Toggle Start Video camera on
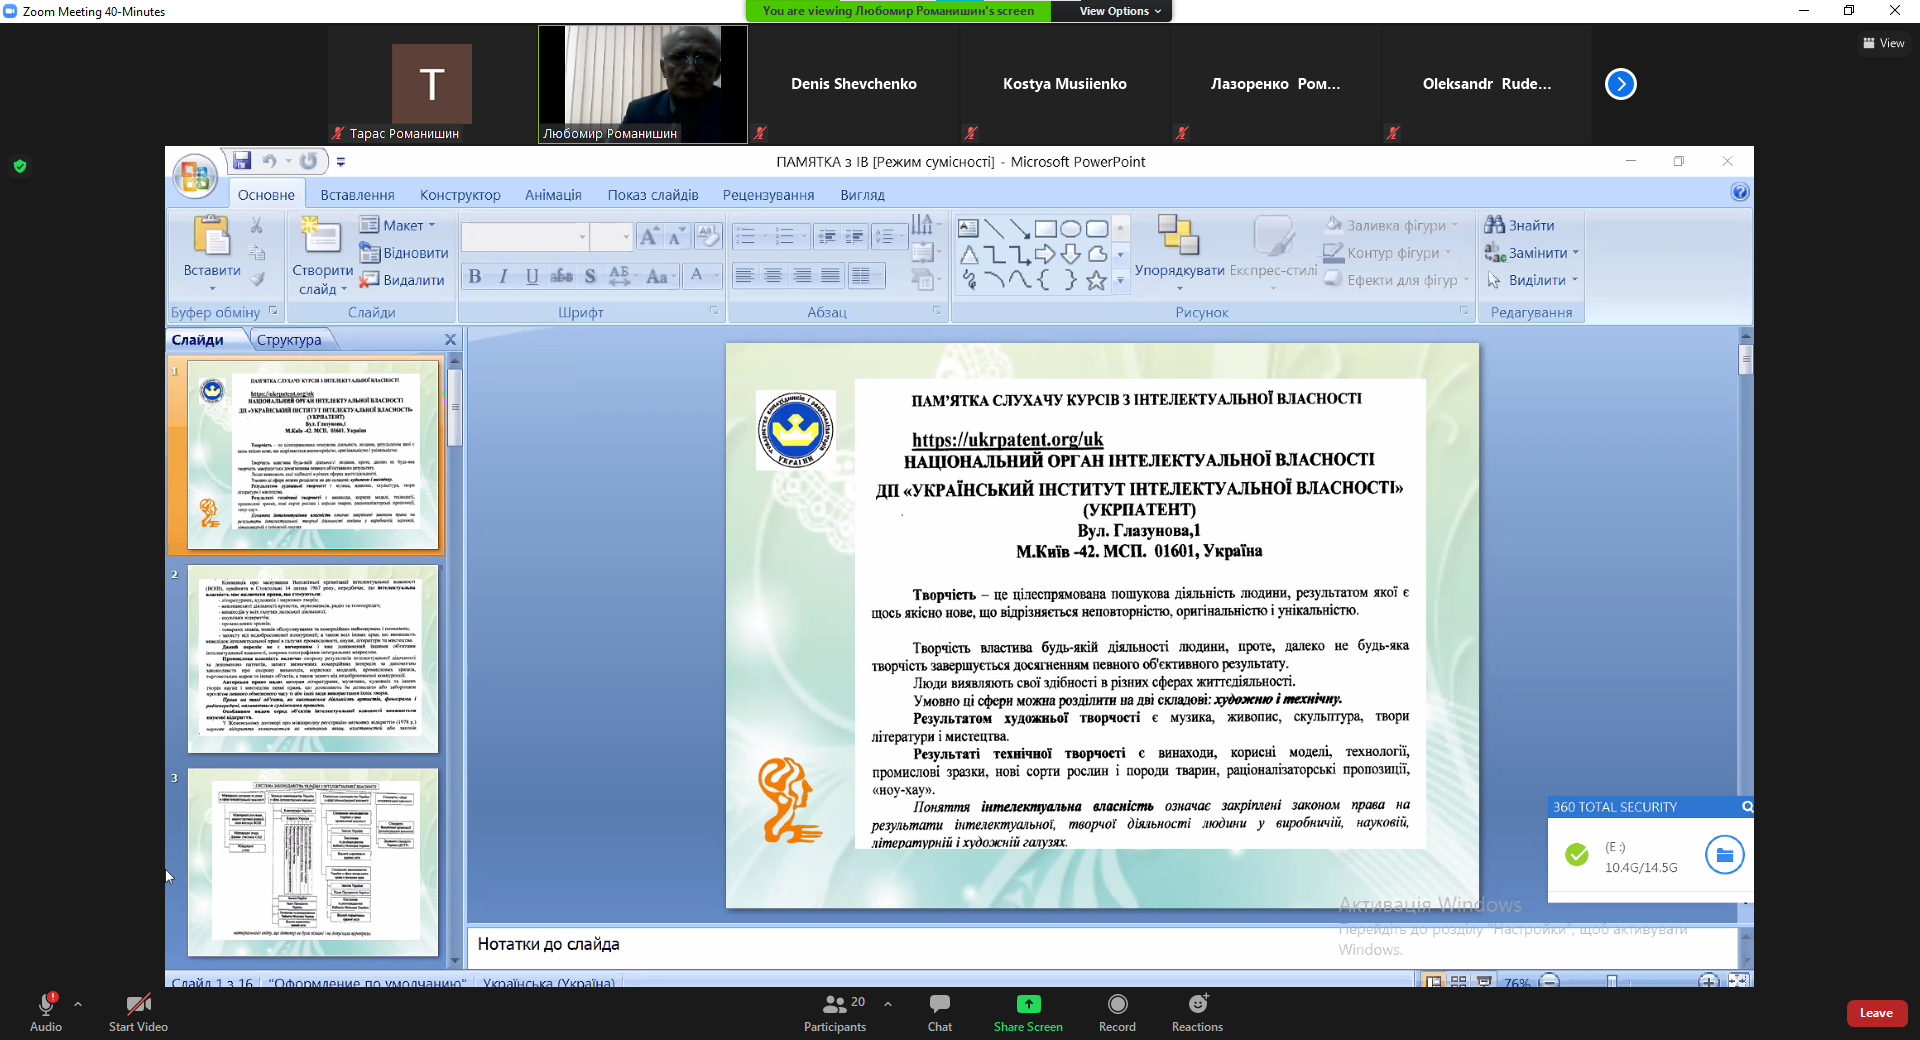The image size is (1920, 1040). [138, 1005]
